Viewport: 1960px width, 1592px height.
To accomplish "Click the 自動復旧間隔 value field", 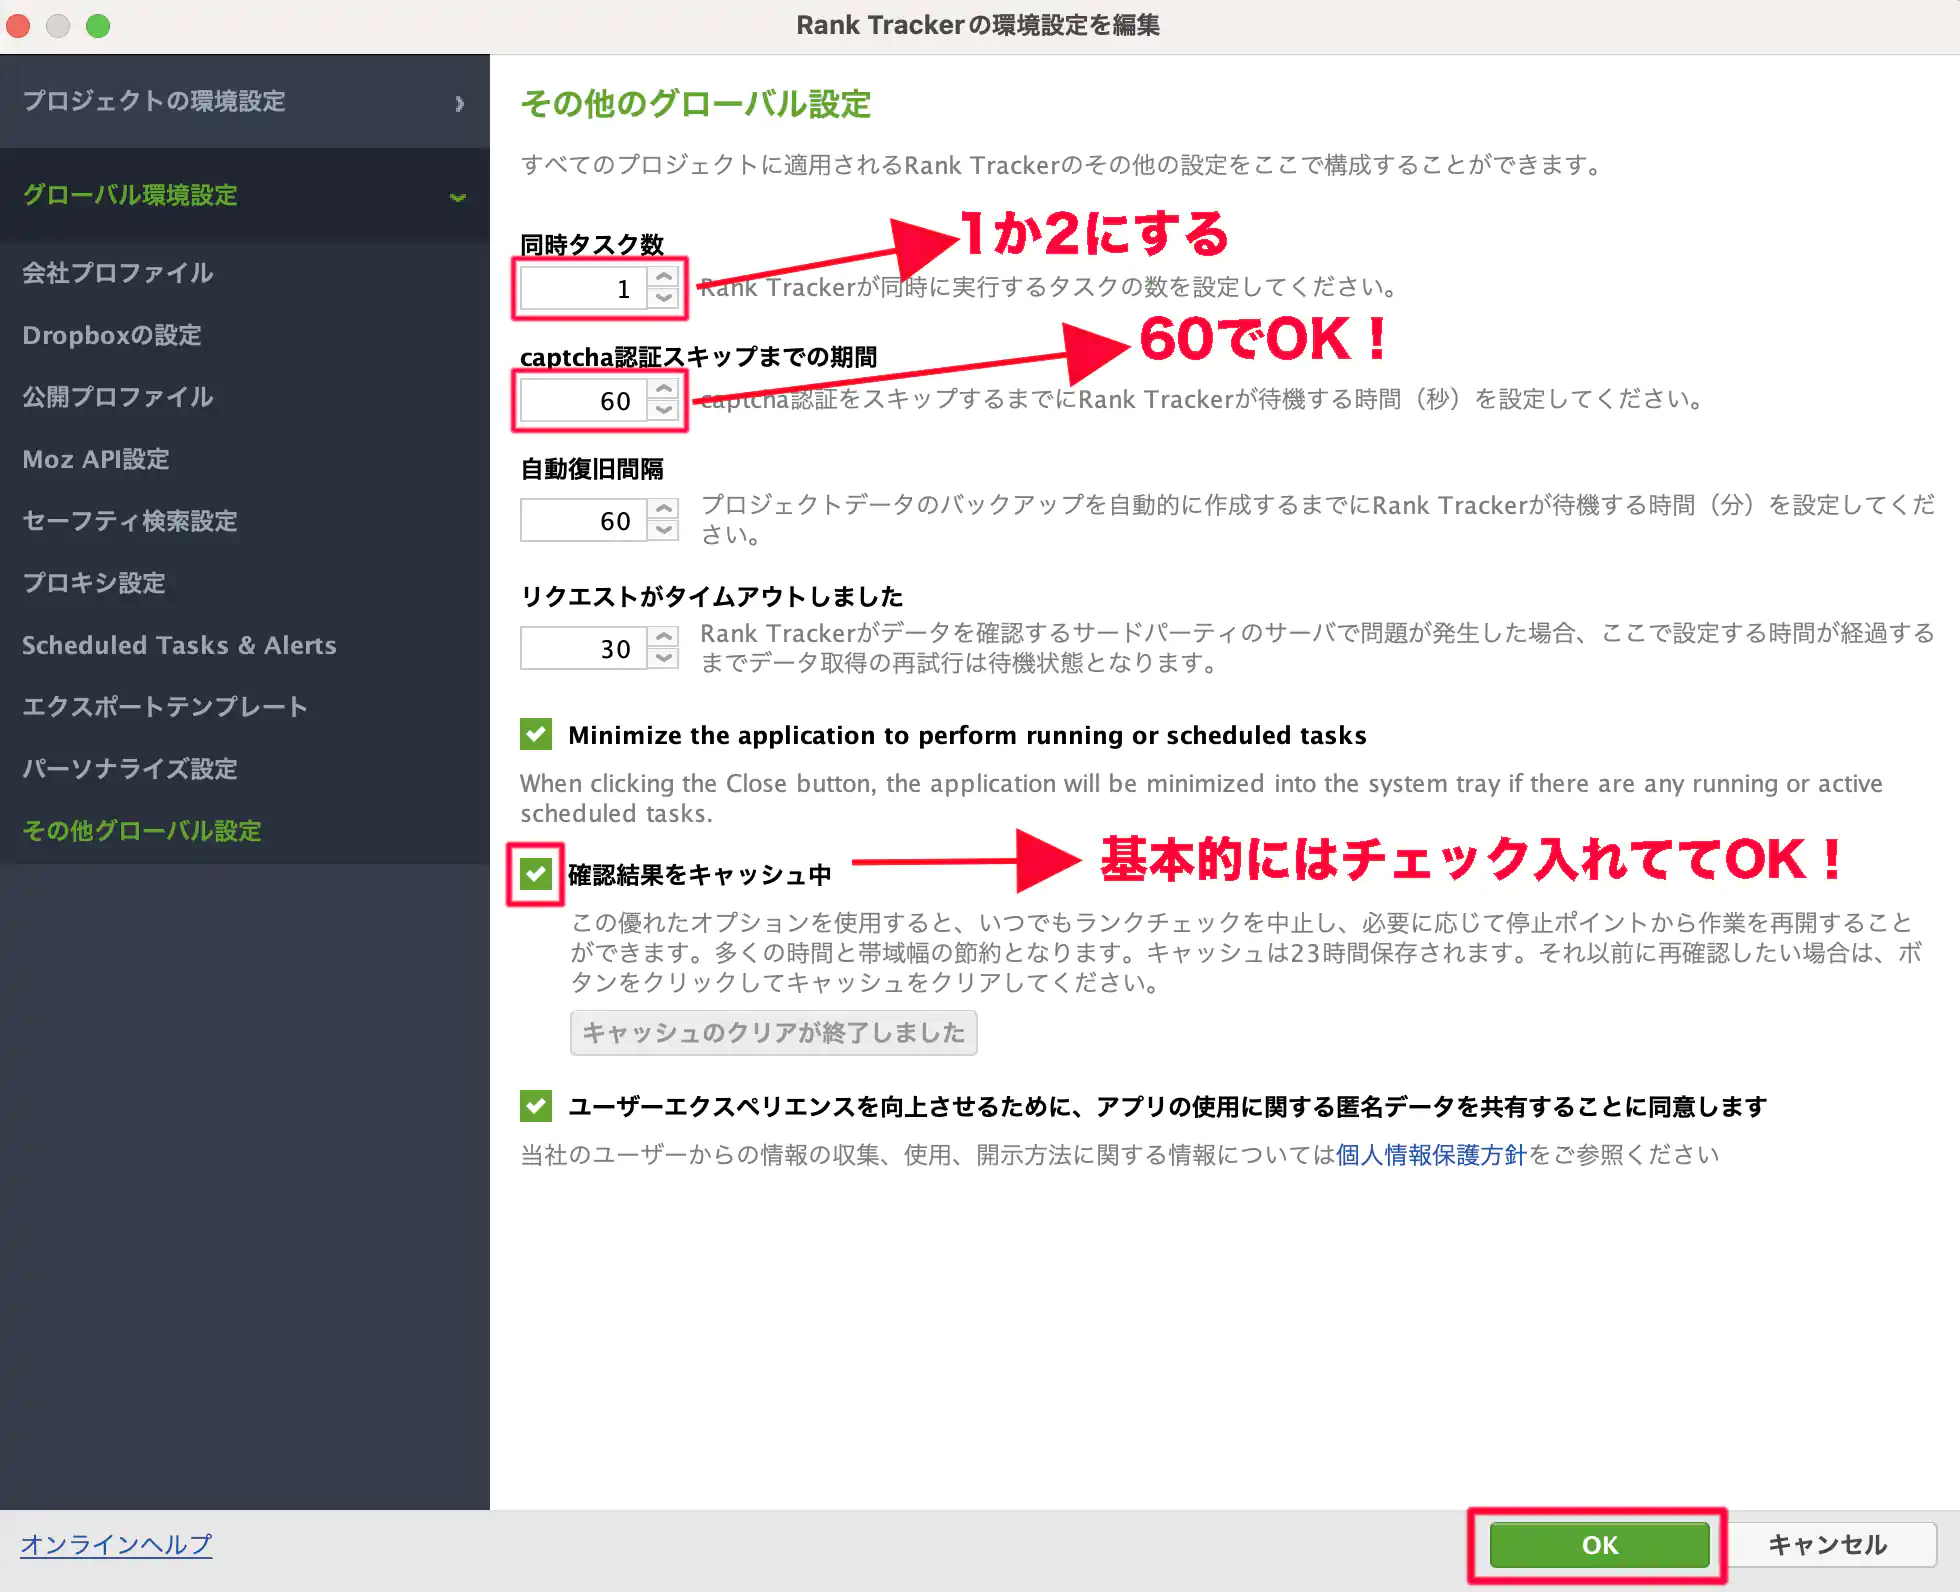I will coord(584,521).
